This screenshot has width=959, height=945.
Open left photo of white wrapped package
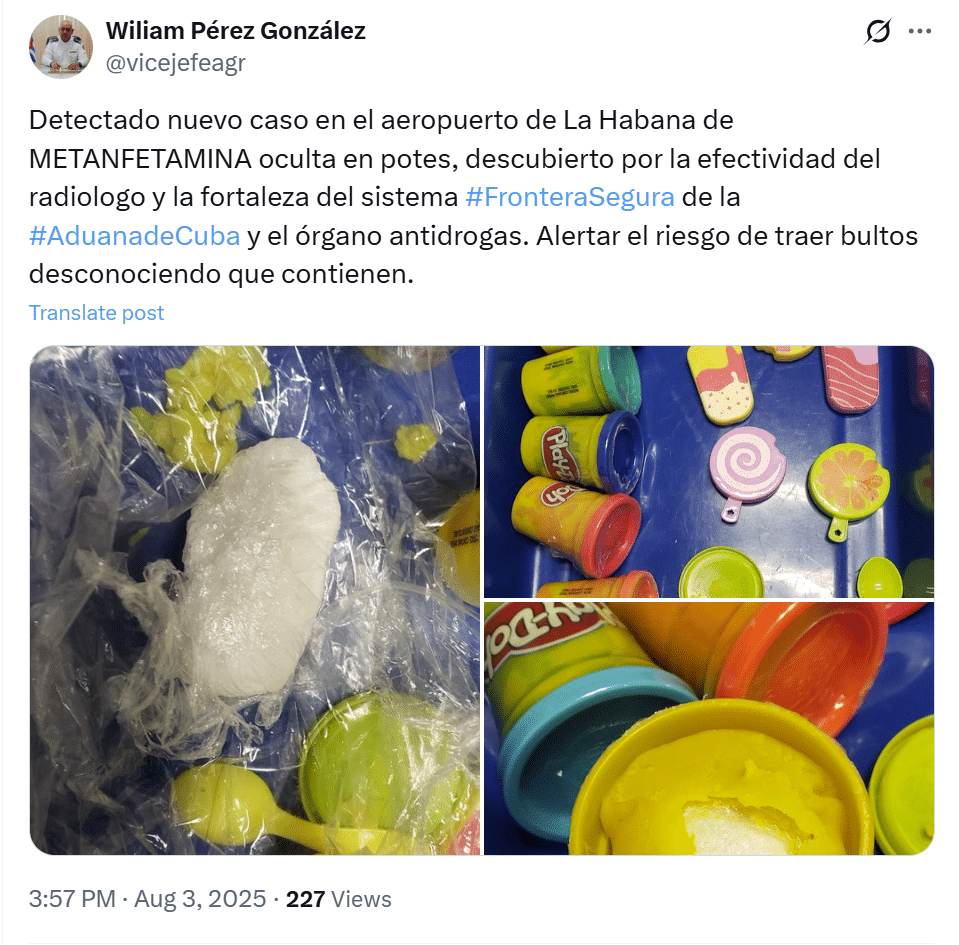tap(254, 600)
